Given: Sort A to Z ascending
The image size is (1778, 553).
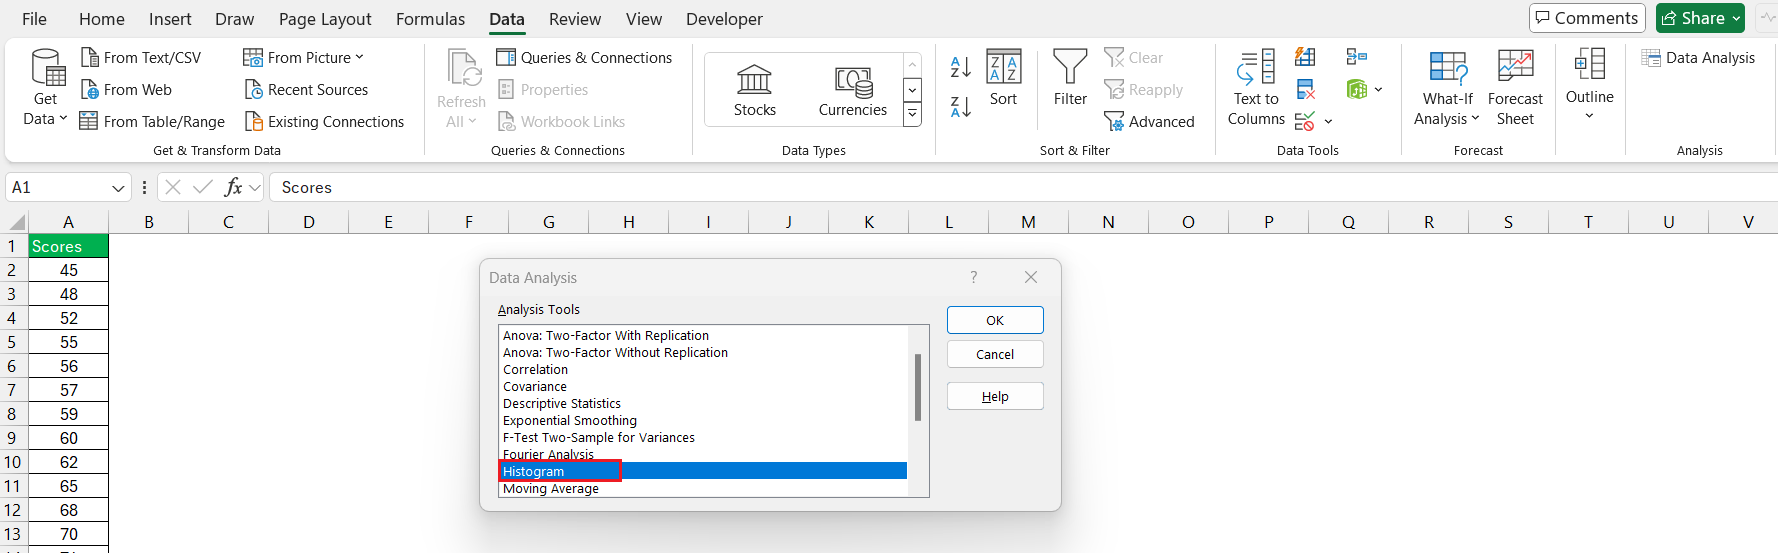Looking at the screenshot, I should click(960, 67).
